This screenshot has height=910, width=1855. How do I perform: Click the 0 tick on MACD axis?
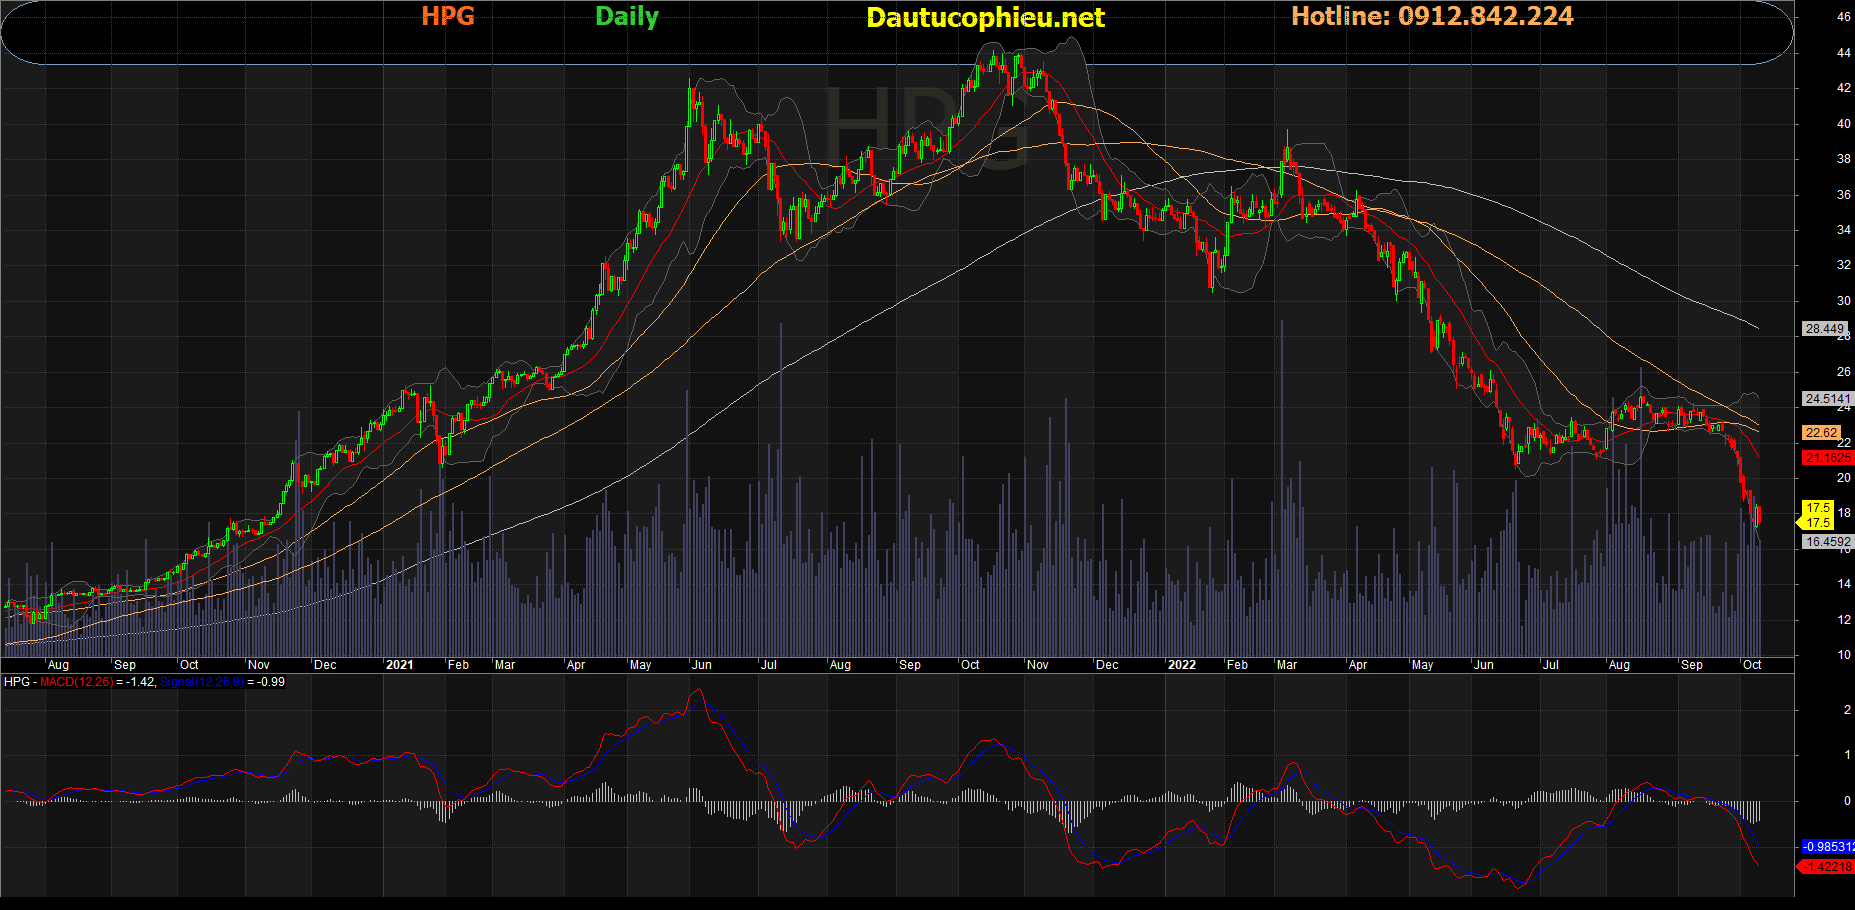1847,801
